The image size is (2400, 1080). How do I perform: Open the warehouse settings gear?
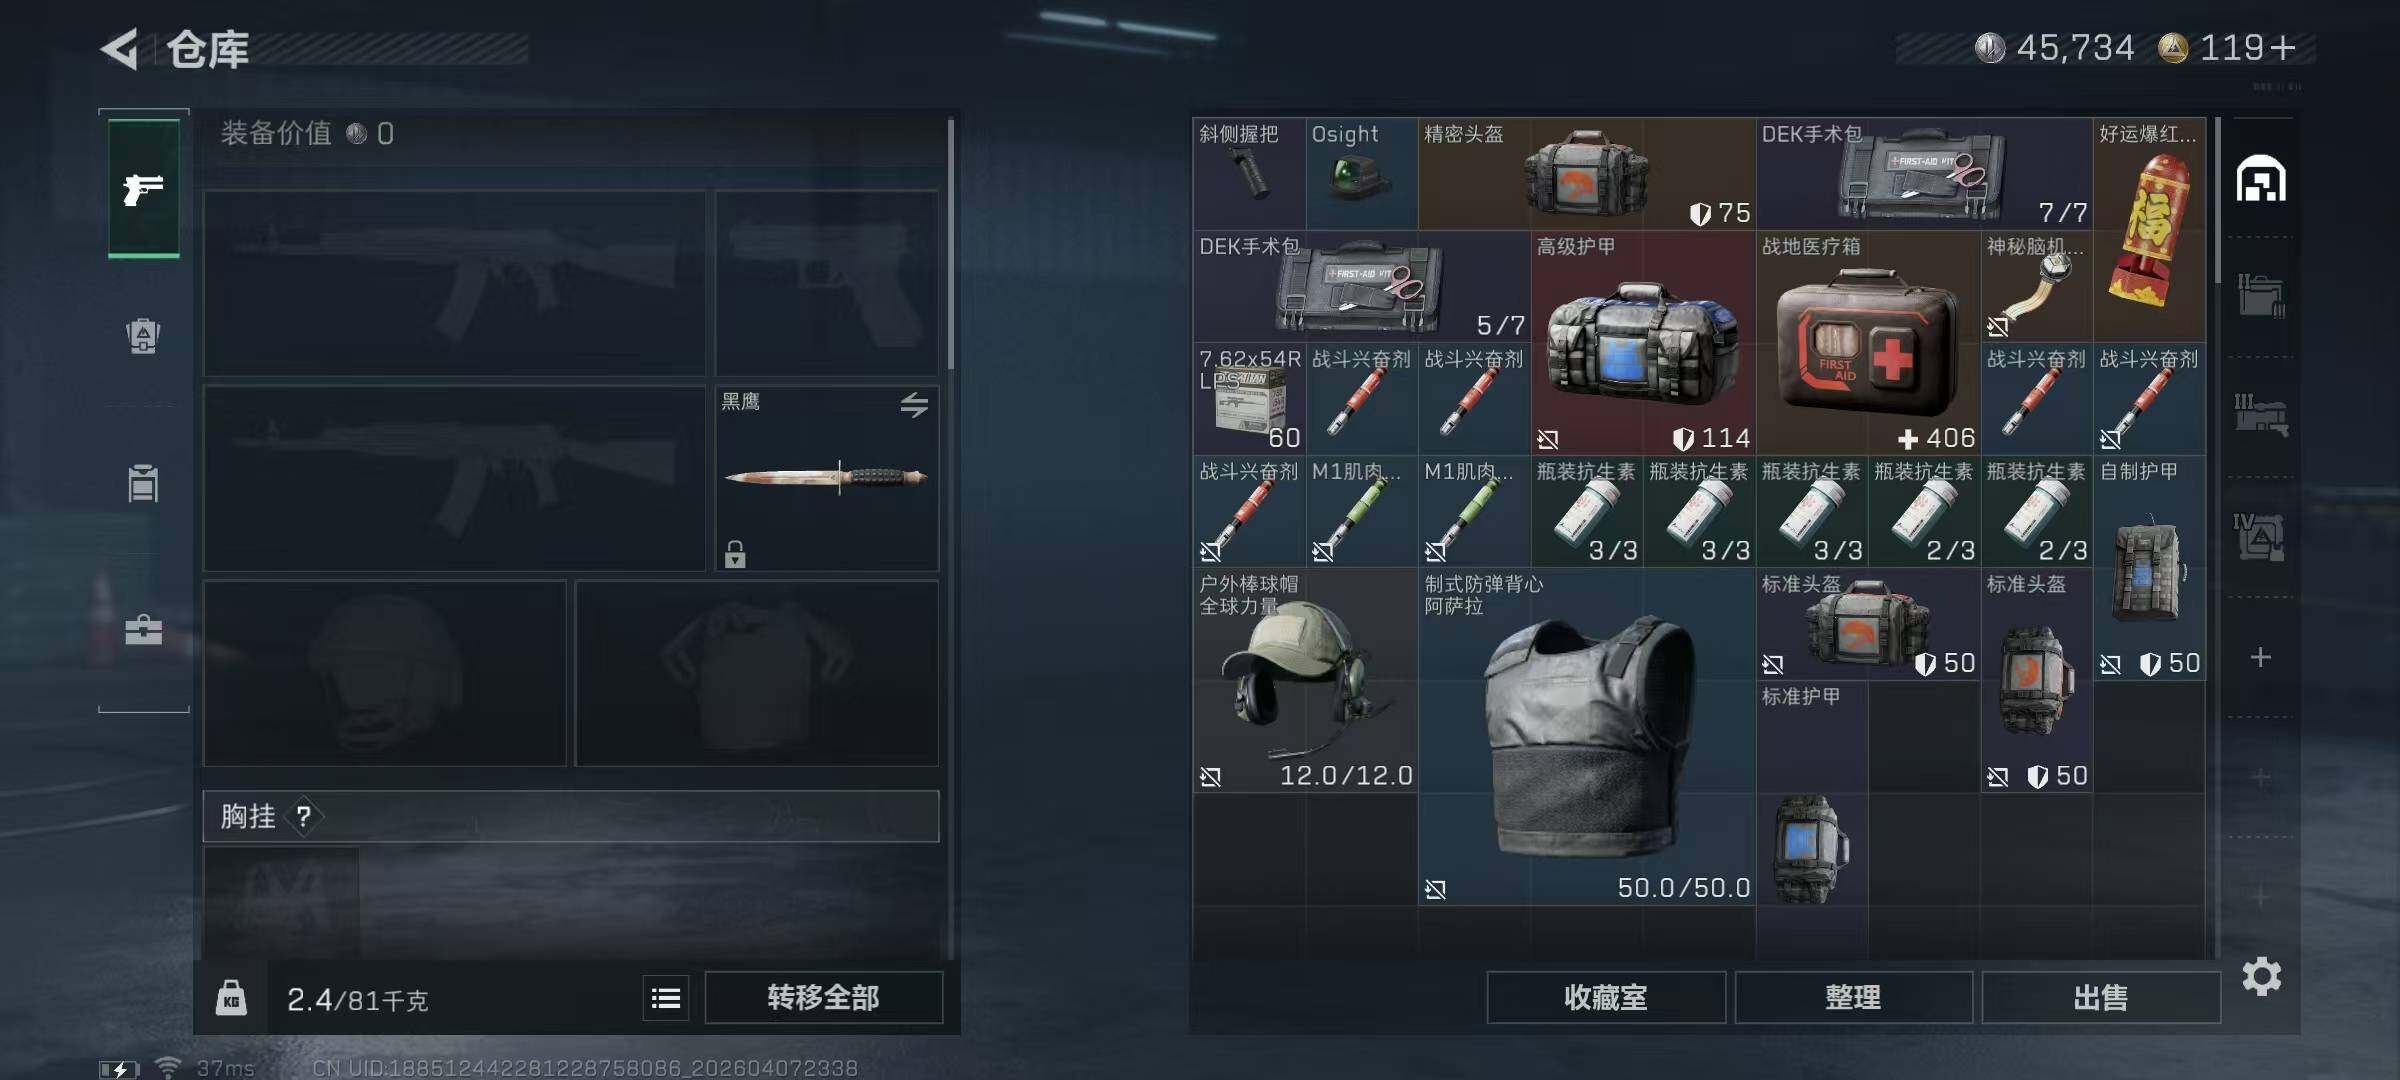(x=2261, y=976)
